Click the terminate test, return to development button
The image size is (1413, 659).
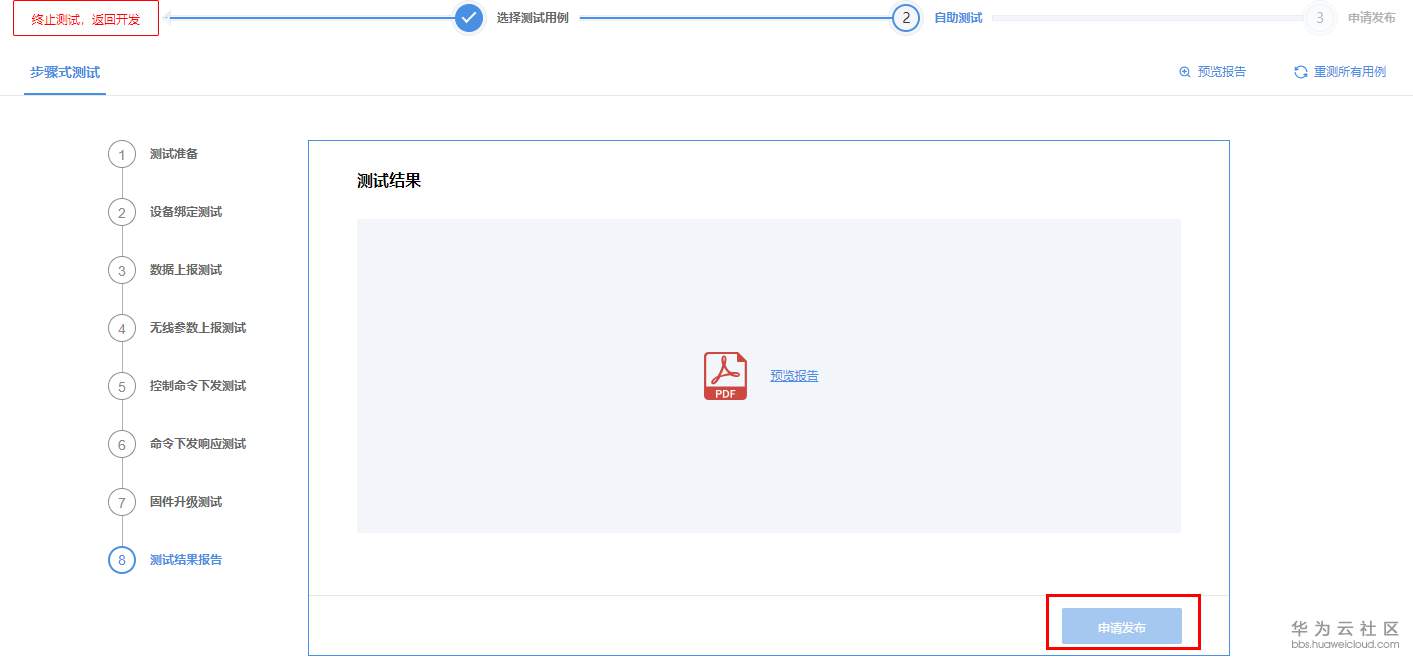pyautogui.click(x=86, y=19)
